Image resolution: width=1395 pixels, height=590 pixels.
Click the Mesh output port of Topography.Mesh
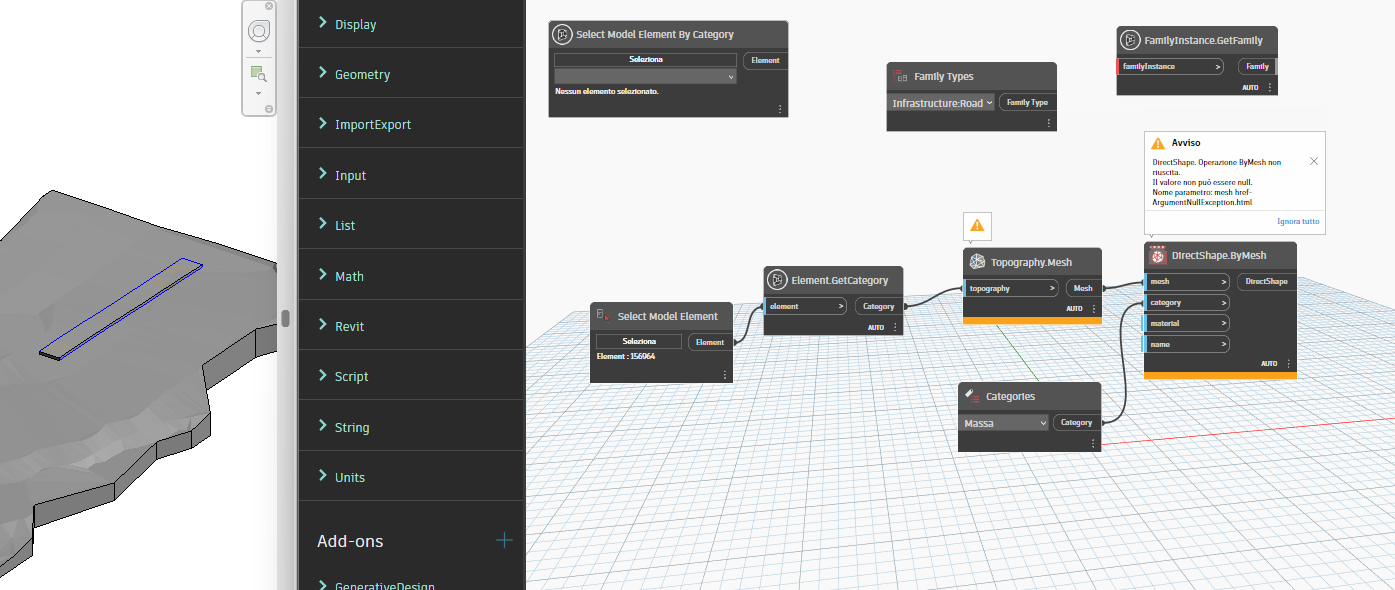click(x=1083, y=288)
